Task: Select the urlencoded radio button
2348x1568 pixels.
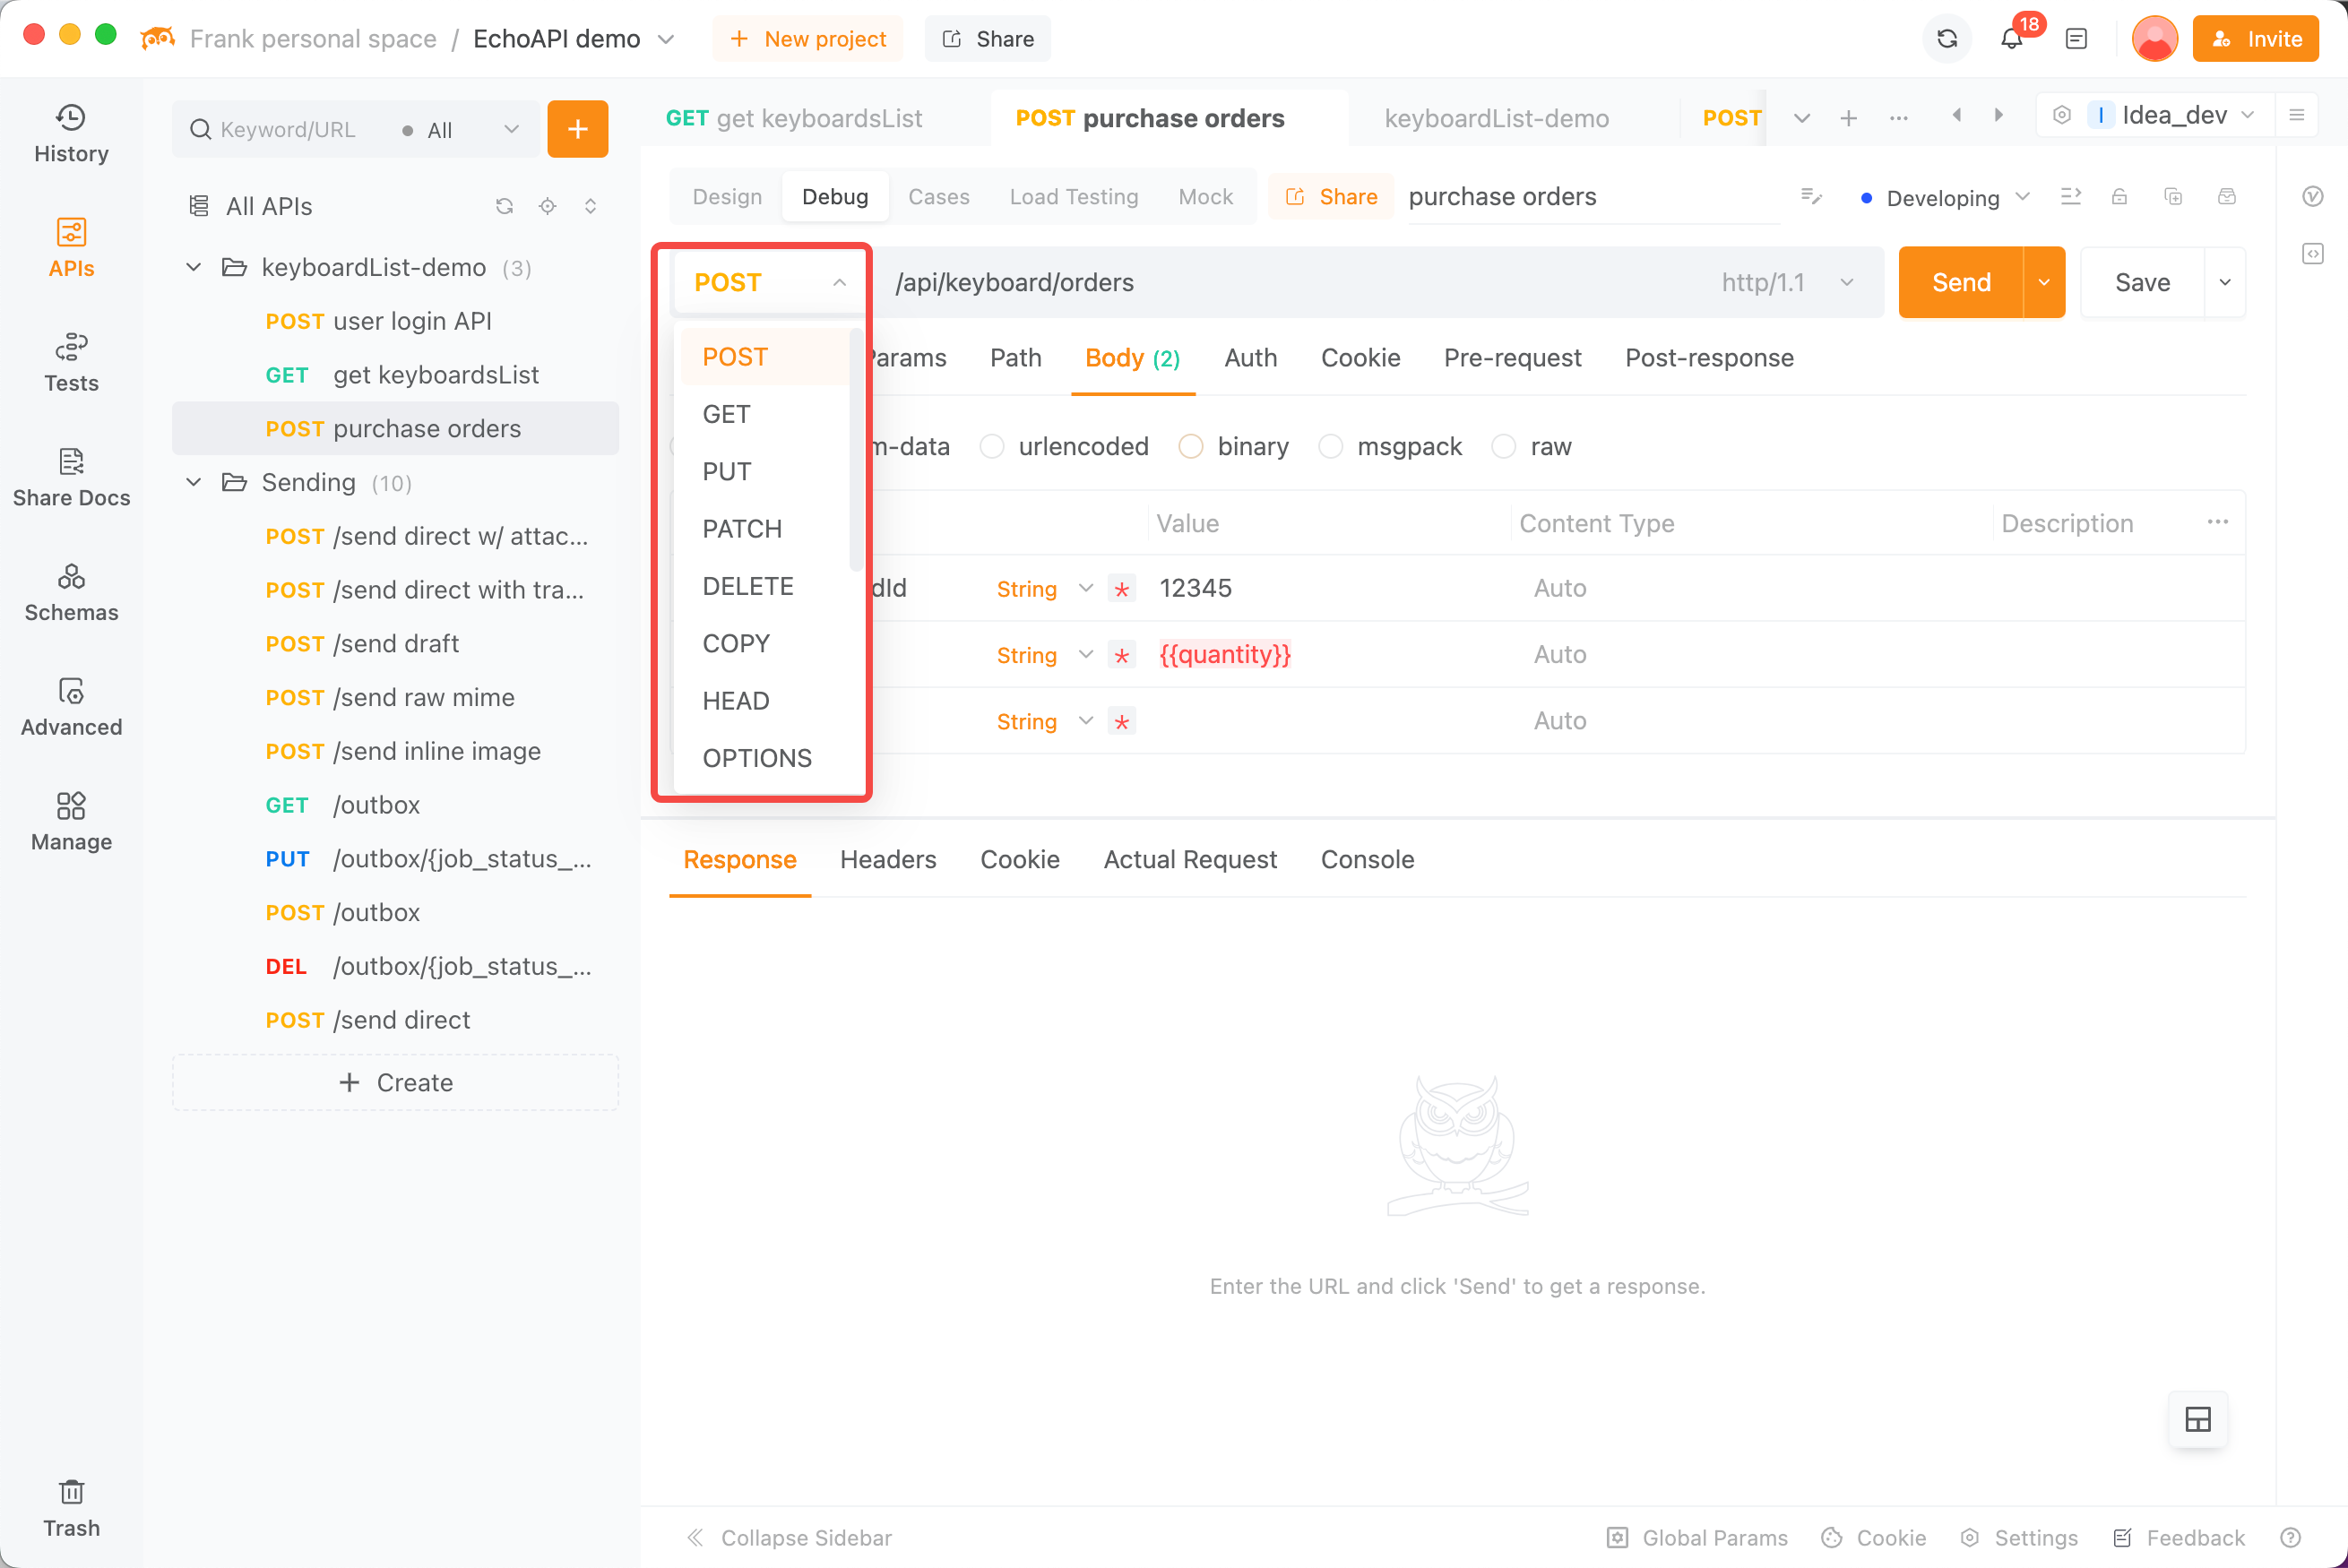Action: tap(992, 446)
